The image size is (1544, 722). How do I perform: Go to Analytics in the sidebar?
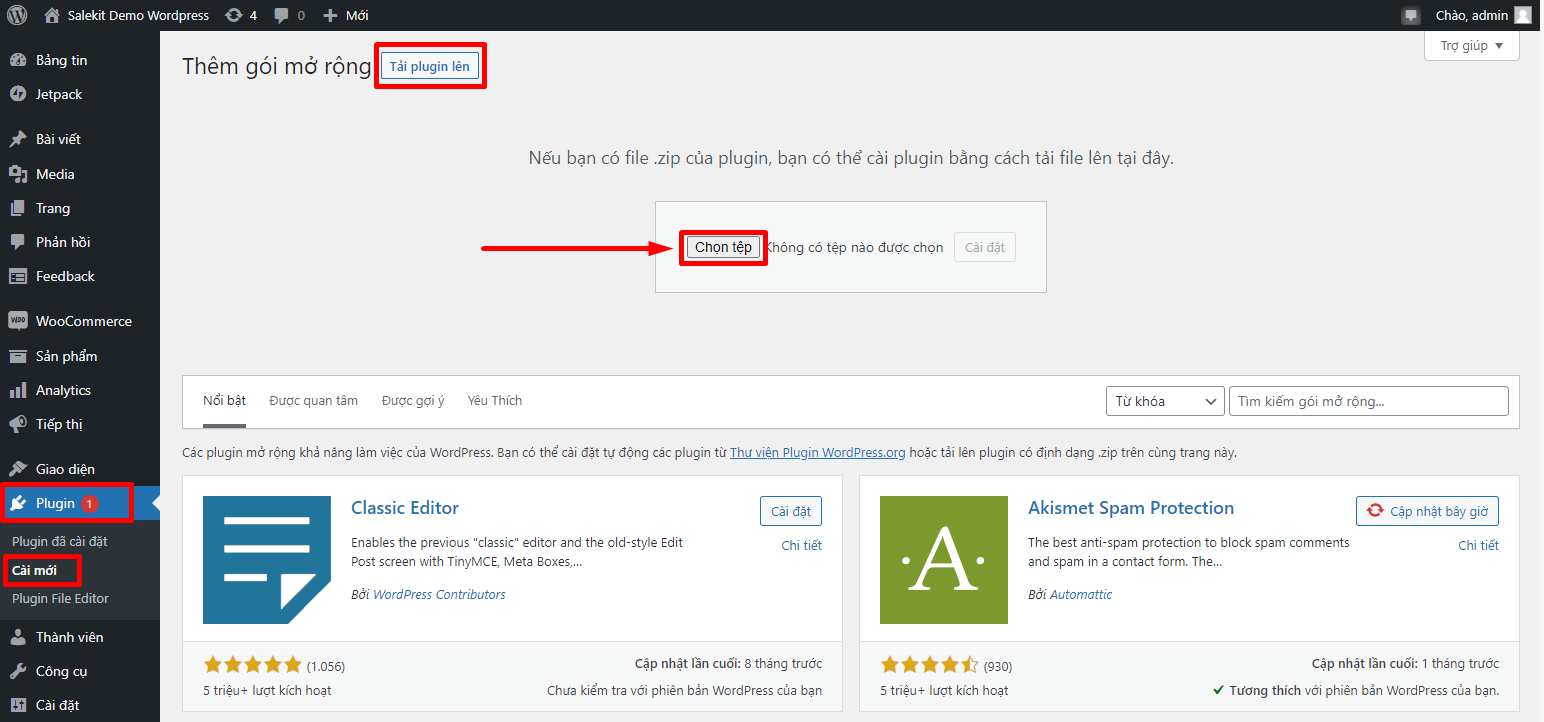(63, 390)
